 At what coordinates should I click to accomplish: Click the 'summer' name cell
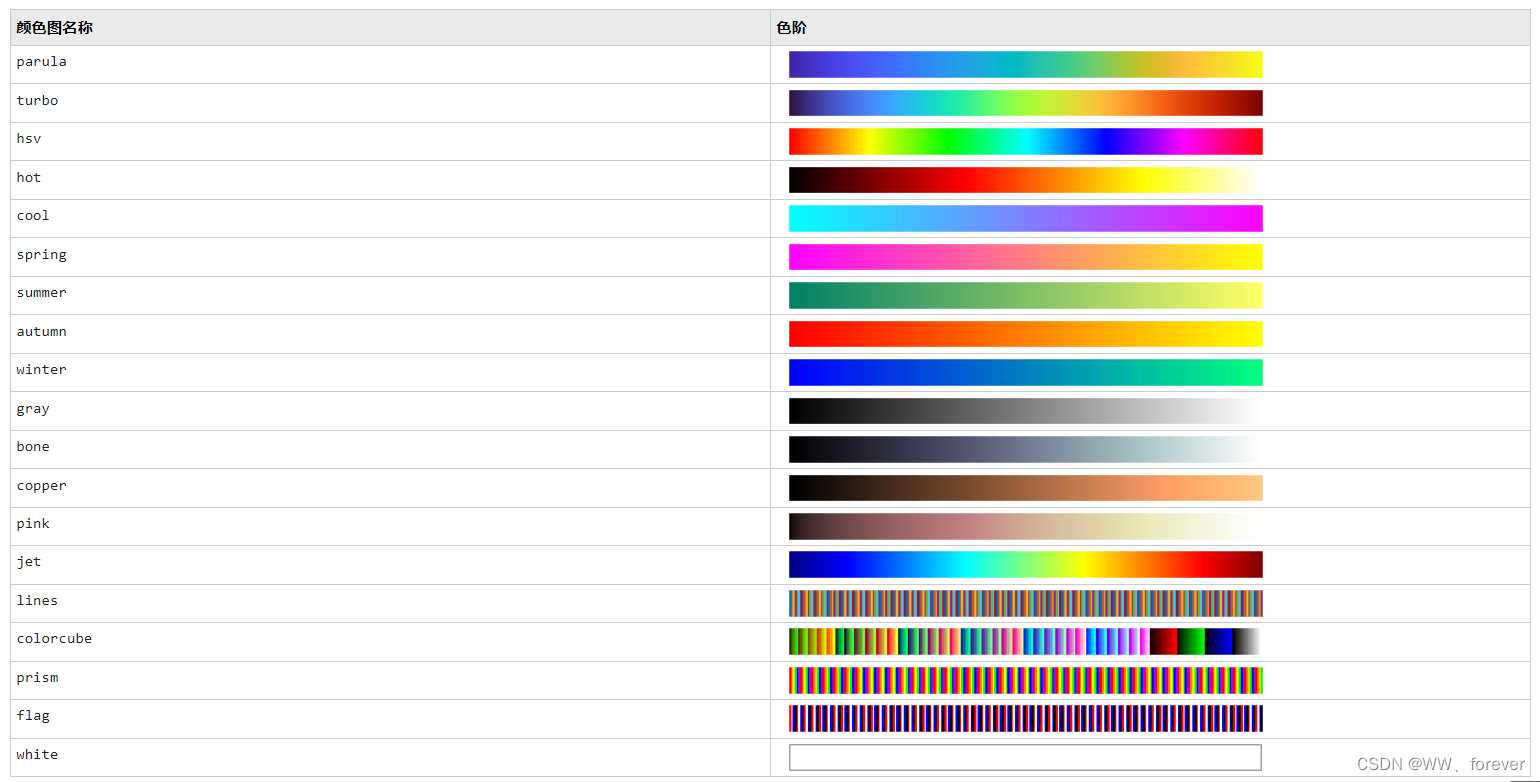click(x=390, y=295)
